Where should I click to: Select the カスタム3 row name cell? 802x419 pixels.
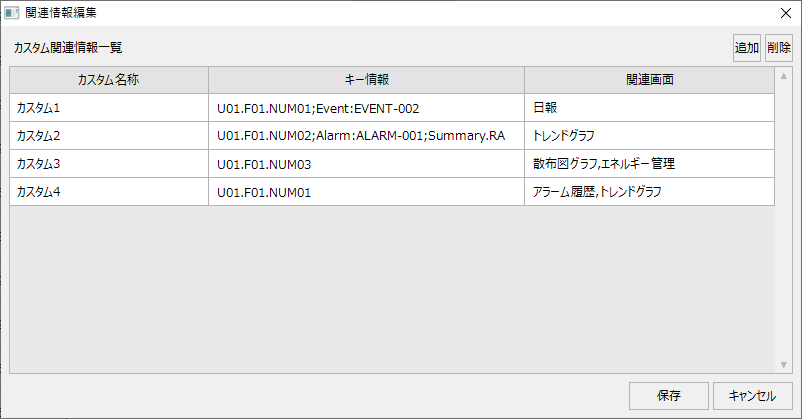pos(109,164)
